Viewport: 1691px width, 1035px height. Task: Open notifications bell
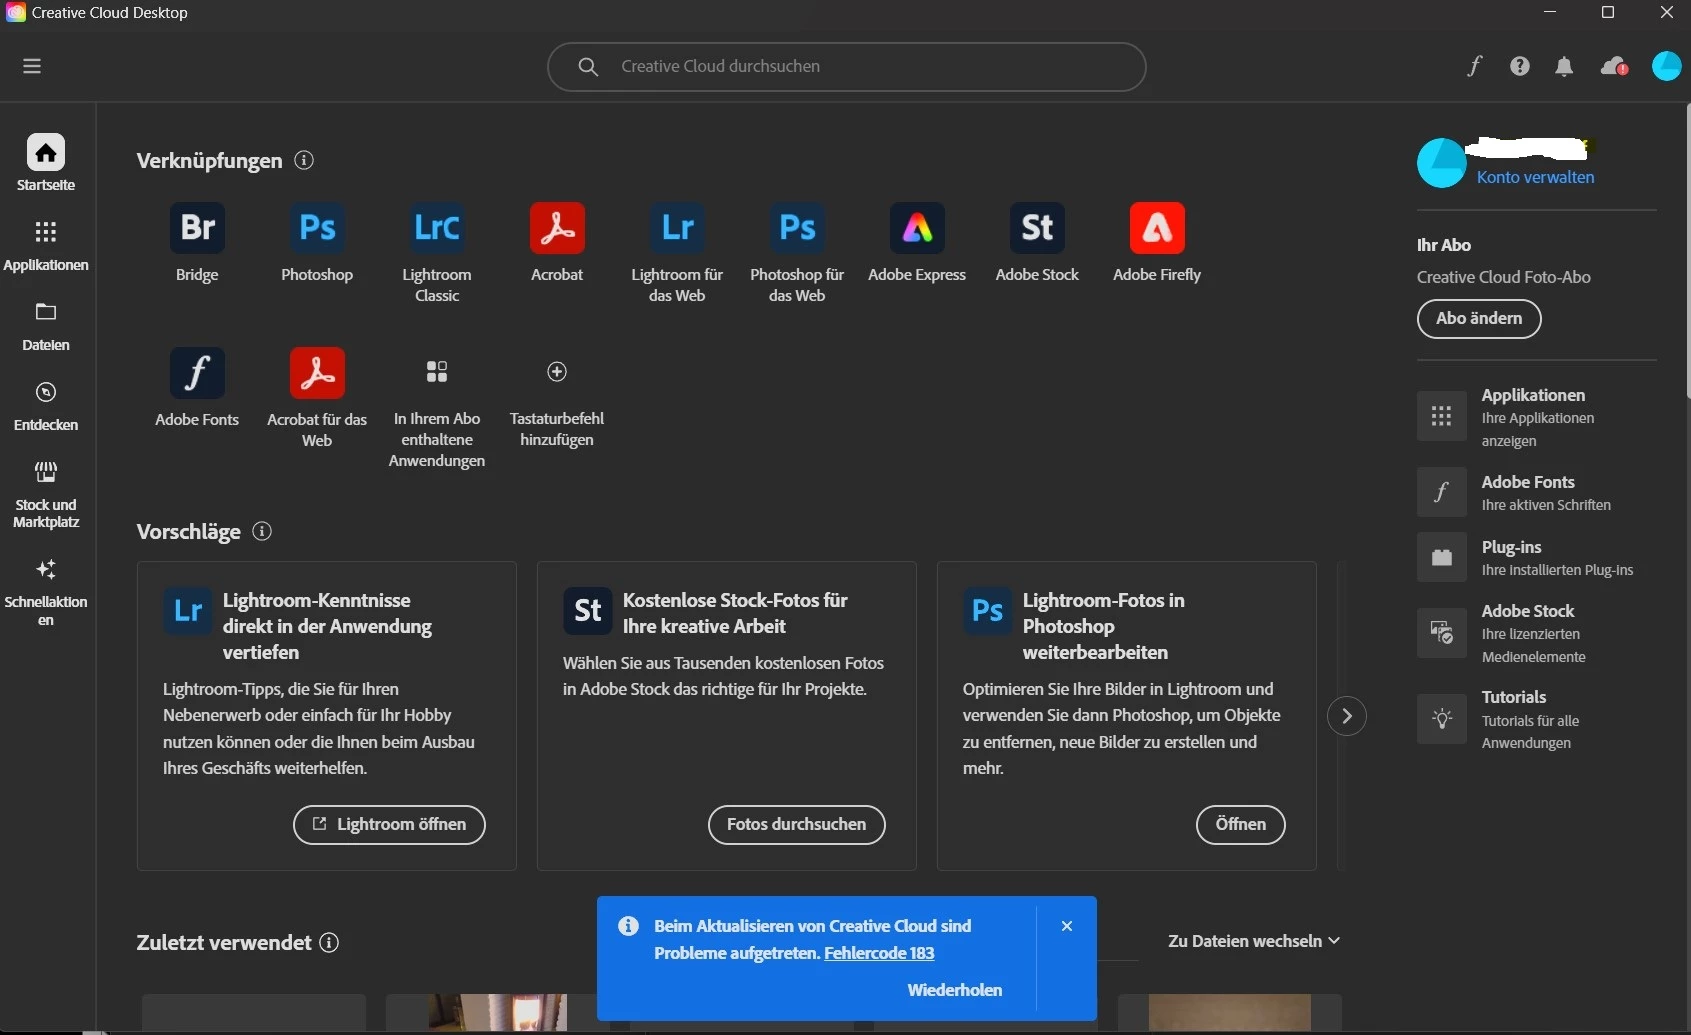1564,66
